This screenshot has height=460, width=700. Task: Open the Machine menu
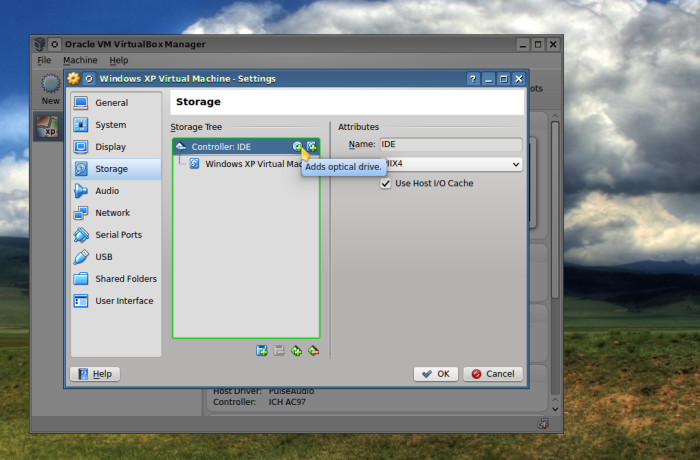[x=80, y=60]
